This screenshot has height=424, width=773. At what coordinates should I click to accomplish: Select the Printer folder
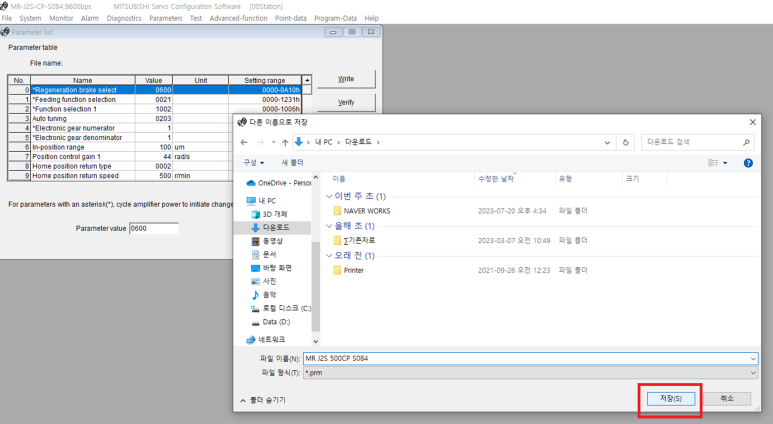[x=349, y=270]
